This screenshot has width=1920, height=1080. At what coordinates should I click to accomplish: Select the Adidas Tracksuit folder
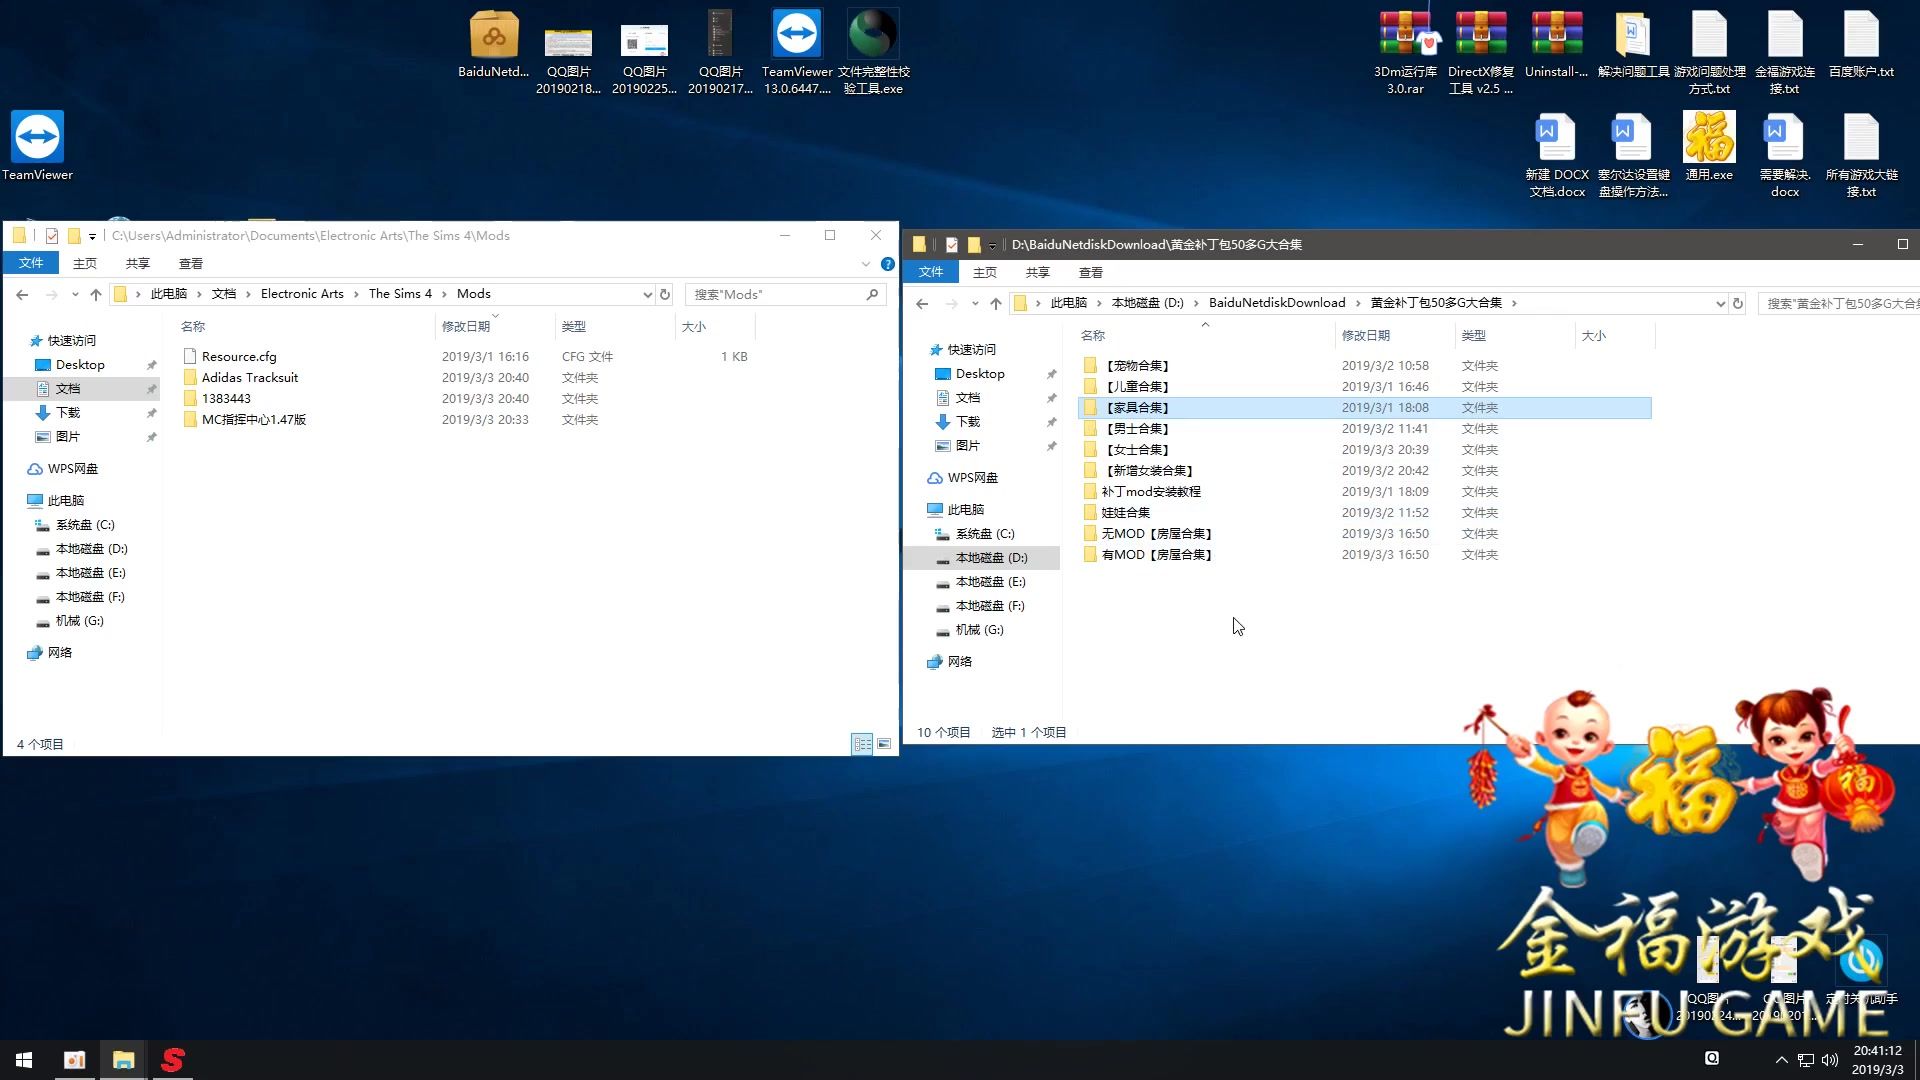click(x=250, y=378)
